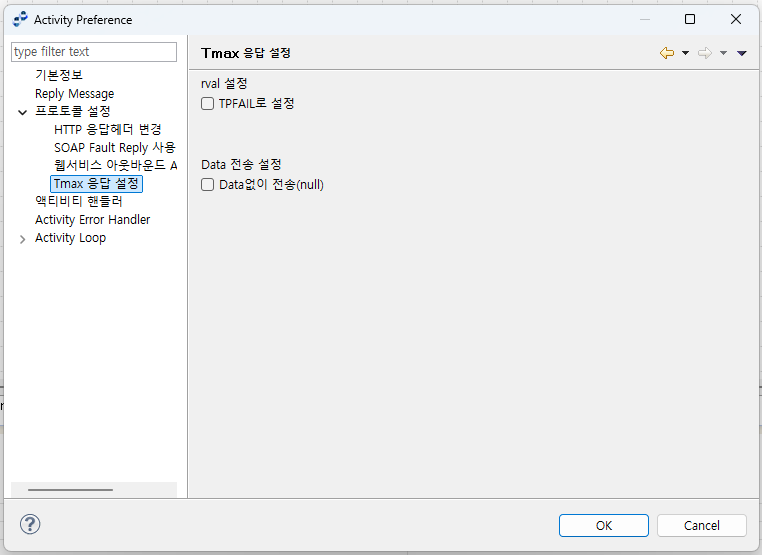Focus the type filter text field

point(94,52)
